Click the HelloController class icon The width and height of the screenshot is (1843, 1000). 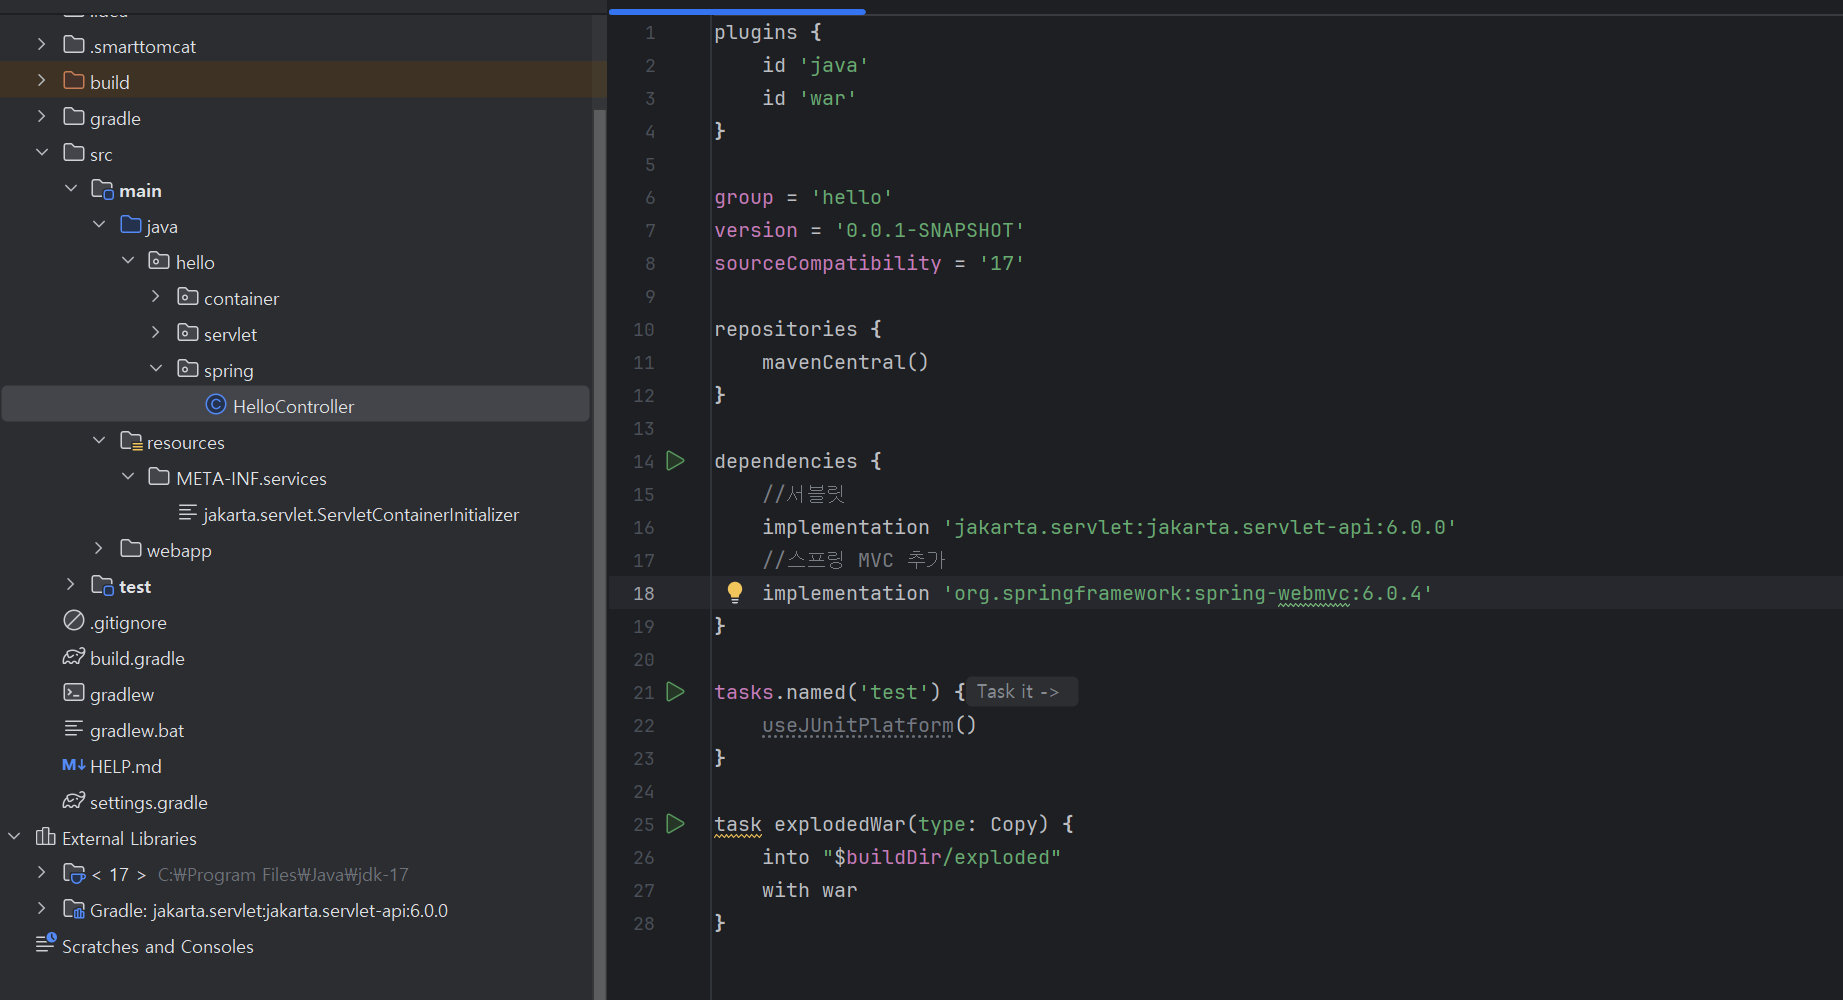click(x=216, y=405)
